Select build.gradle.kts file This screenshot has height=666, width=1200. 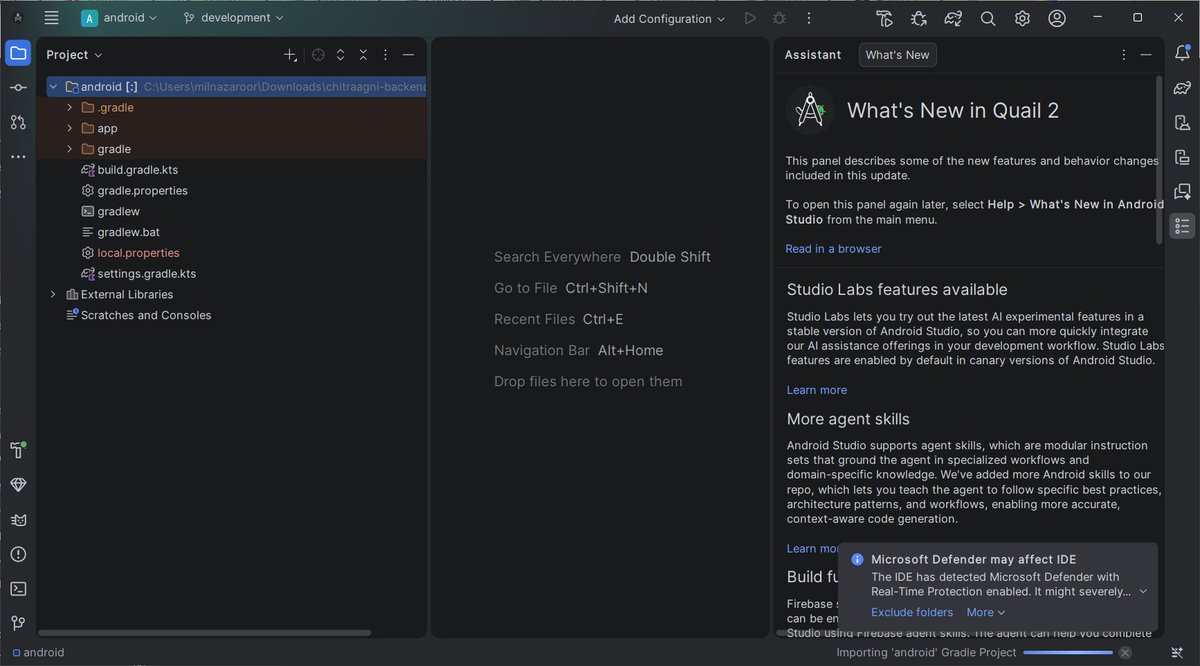coord(138,170)
